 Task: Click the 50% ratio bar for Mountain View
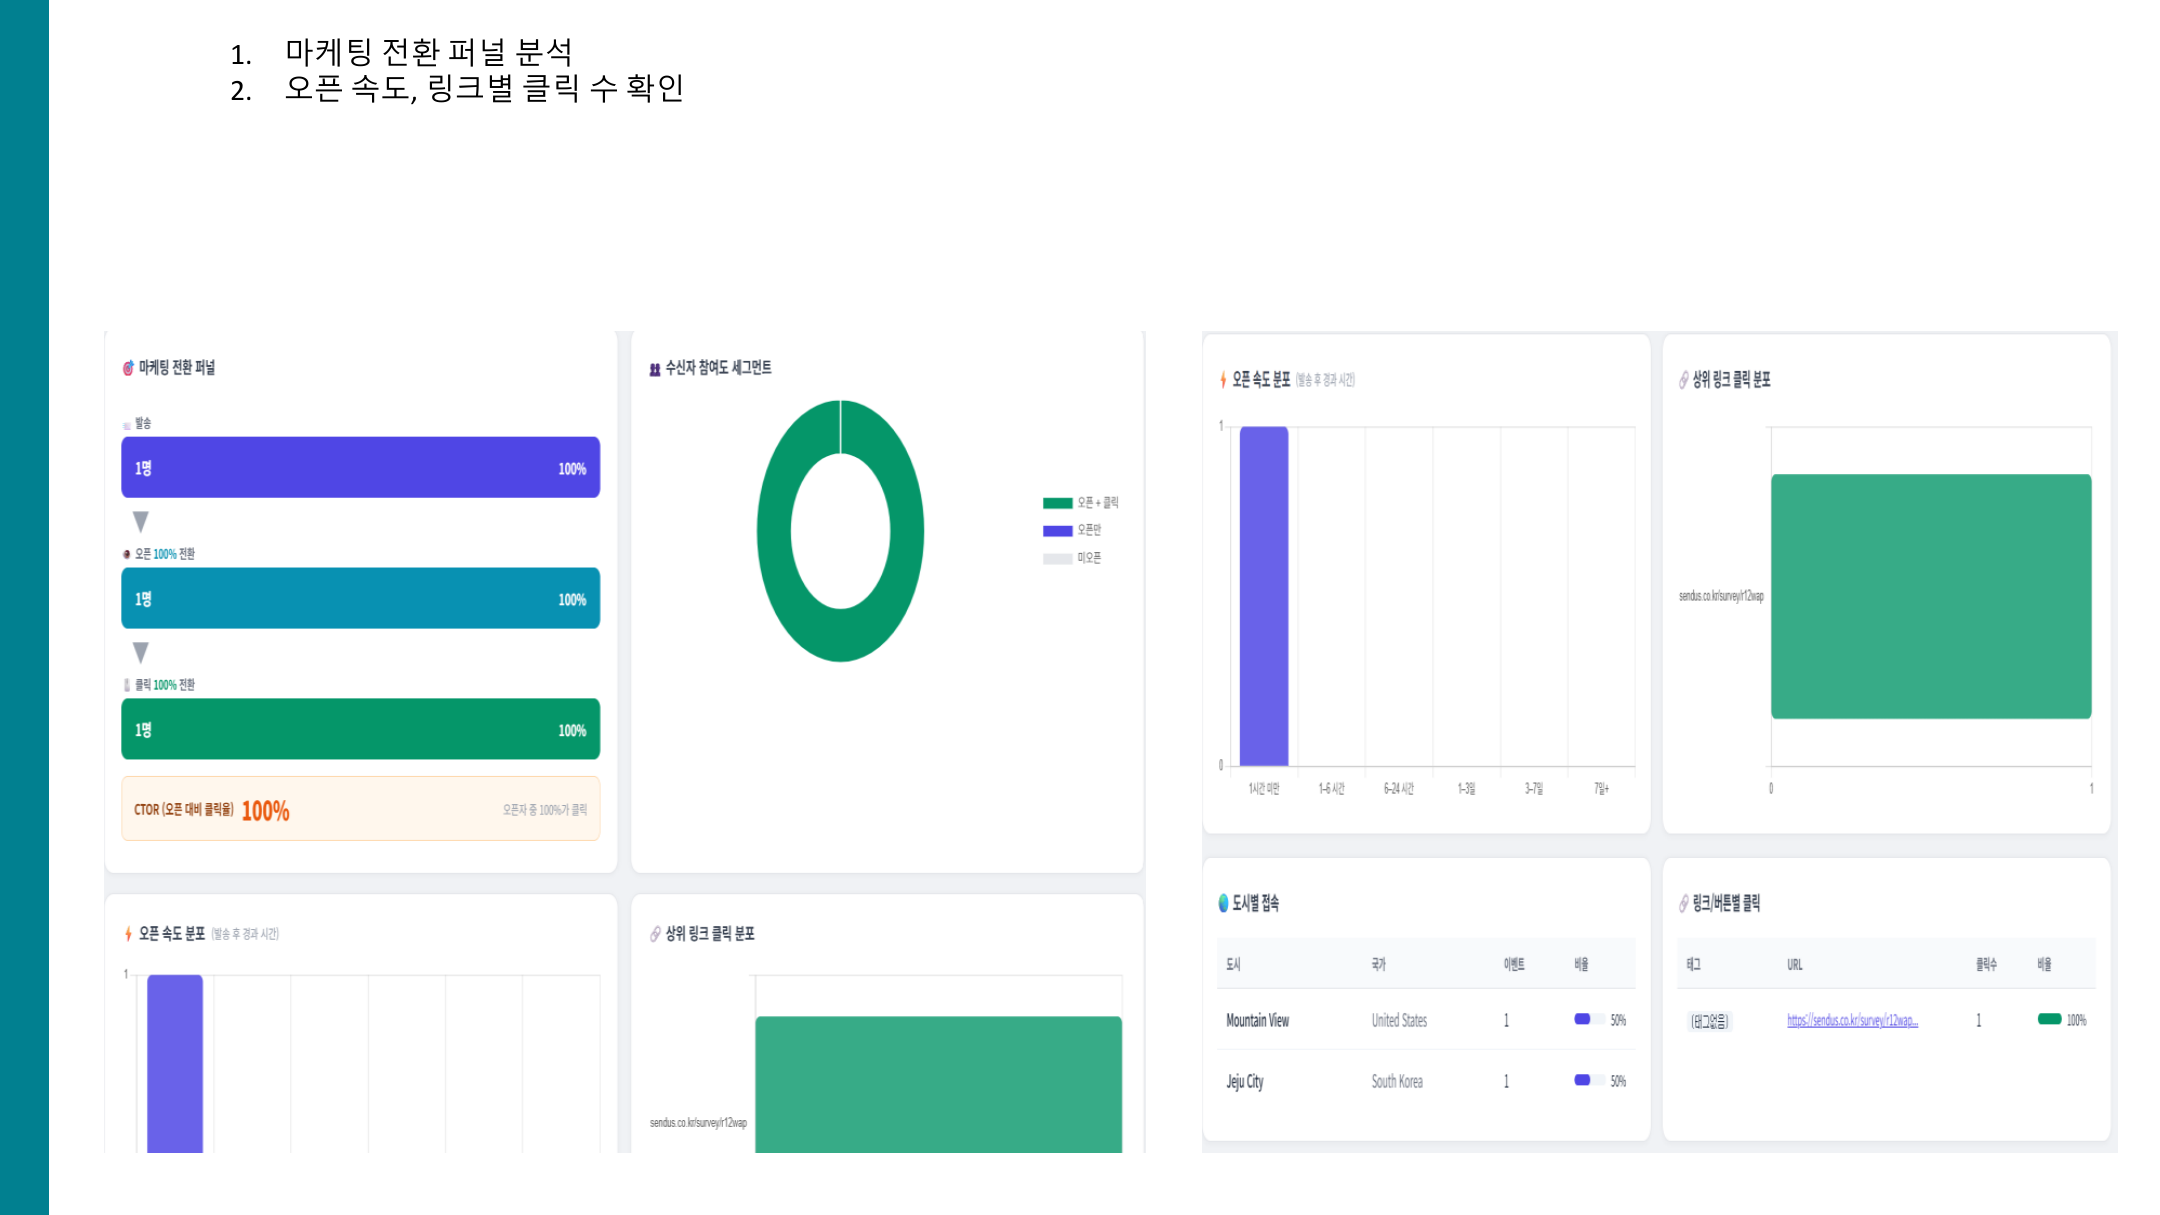1589,1020
